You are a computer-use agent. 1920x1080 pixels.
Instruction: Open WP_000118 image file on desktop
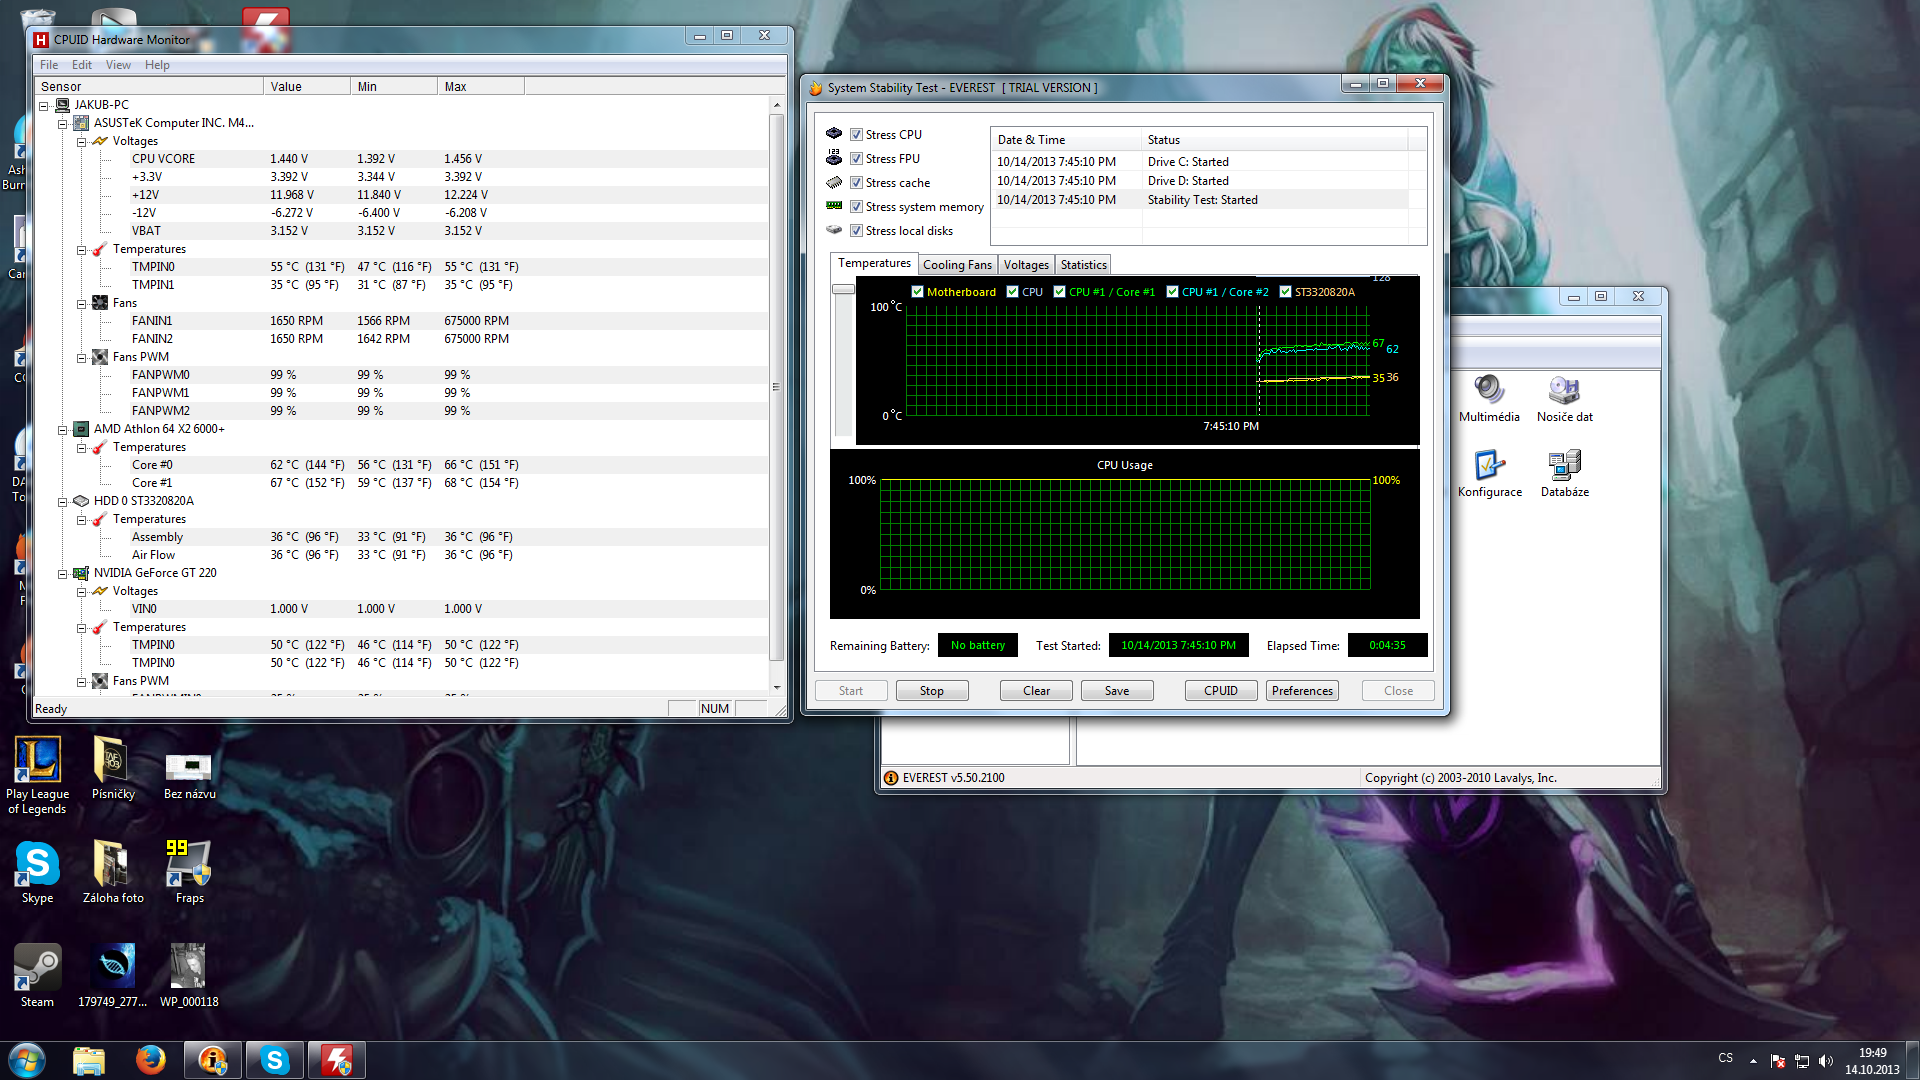click(x=189, y=976)
